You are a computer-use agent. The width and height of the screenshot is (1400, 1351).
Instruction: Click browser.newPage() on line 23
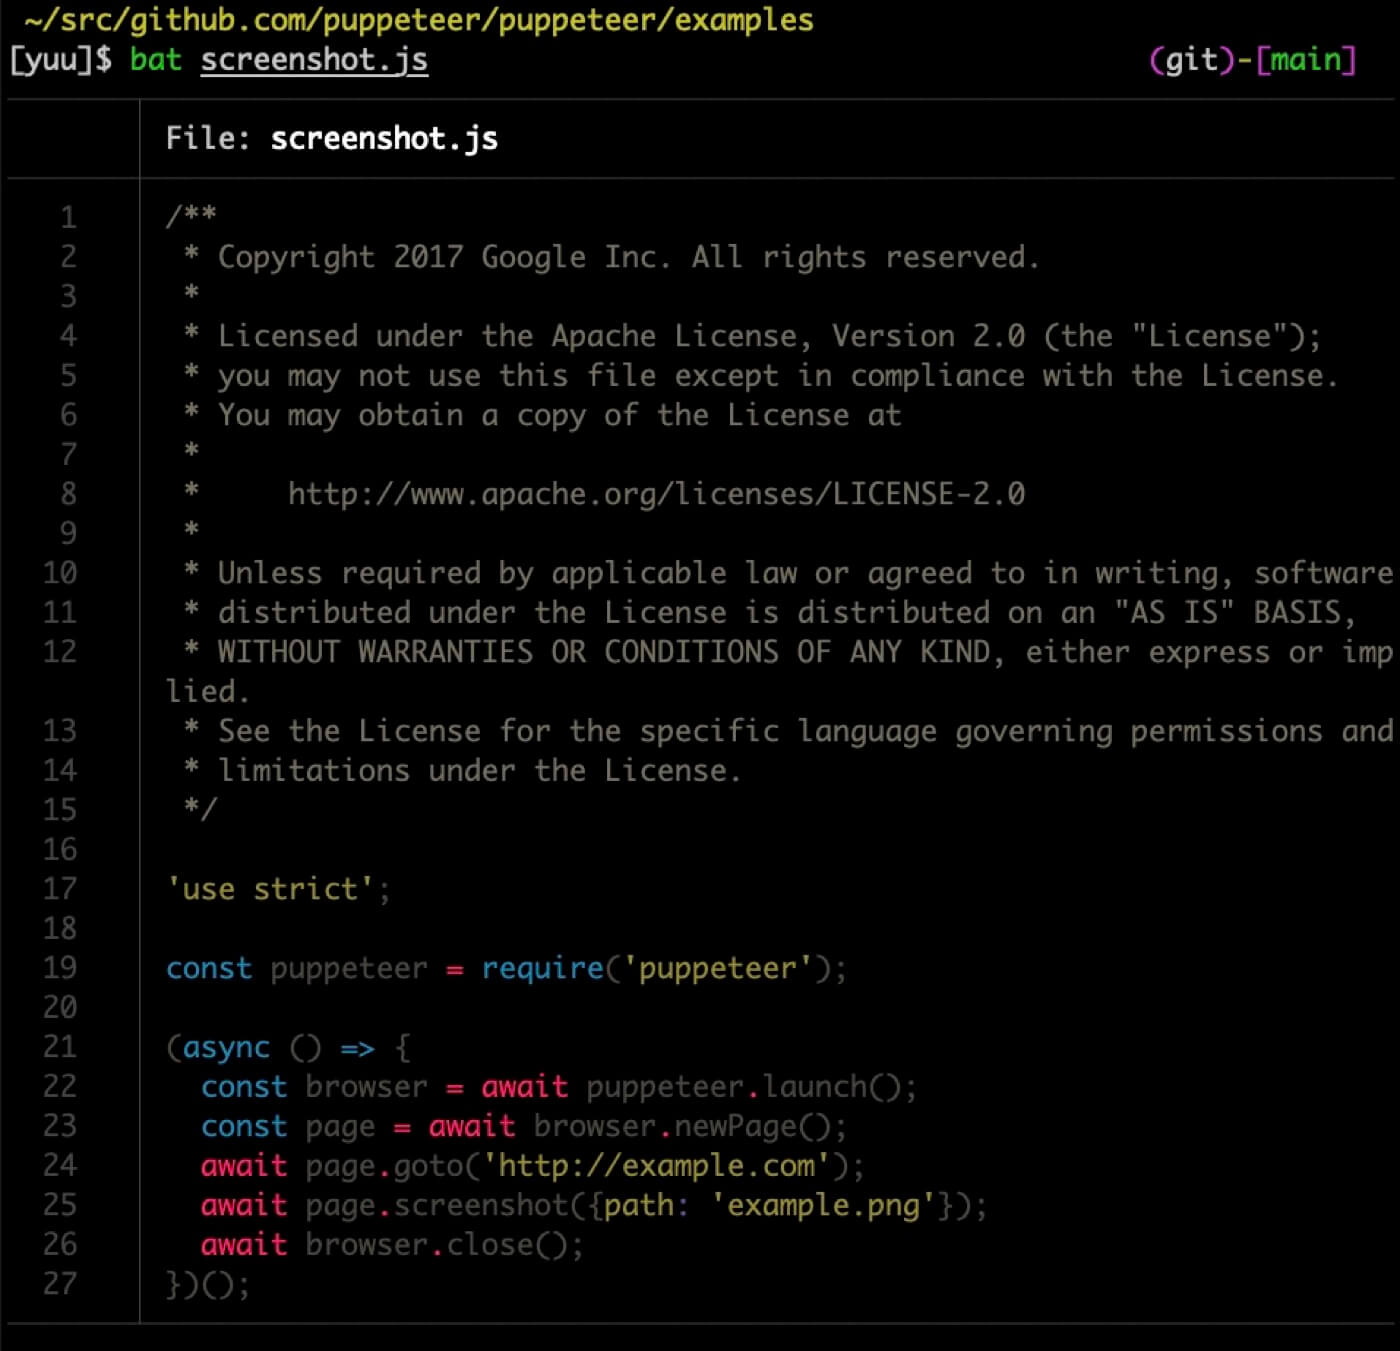click(683, 1127)
